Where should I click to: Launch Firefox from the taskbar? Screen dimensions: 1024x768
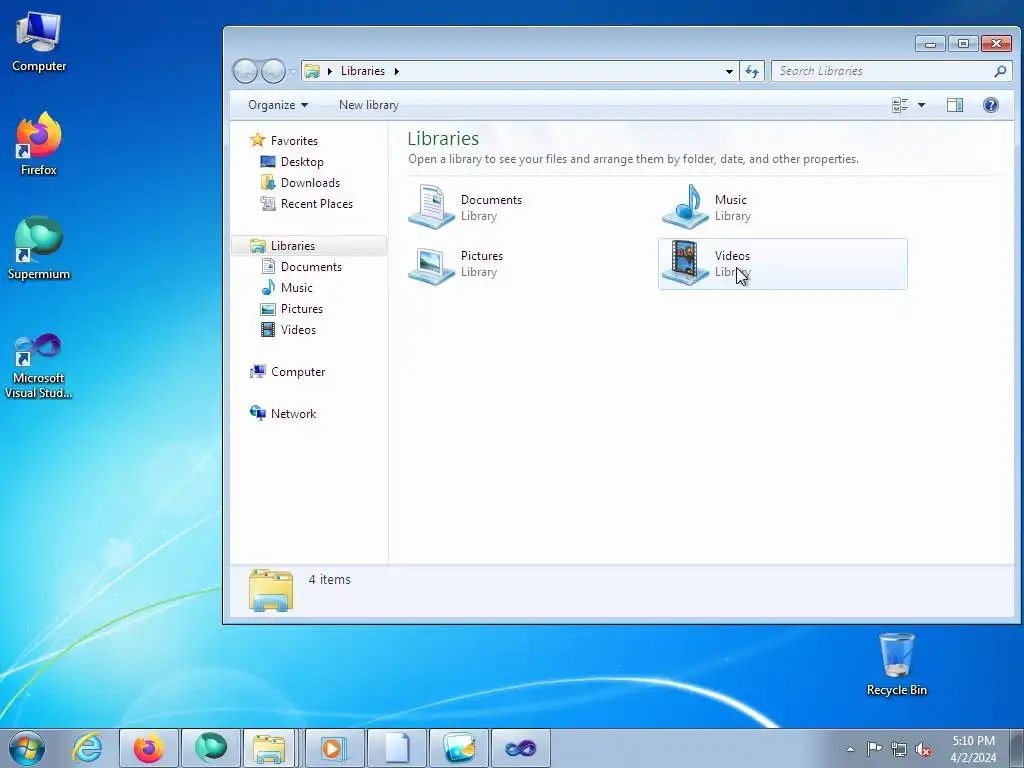148,748
